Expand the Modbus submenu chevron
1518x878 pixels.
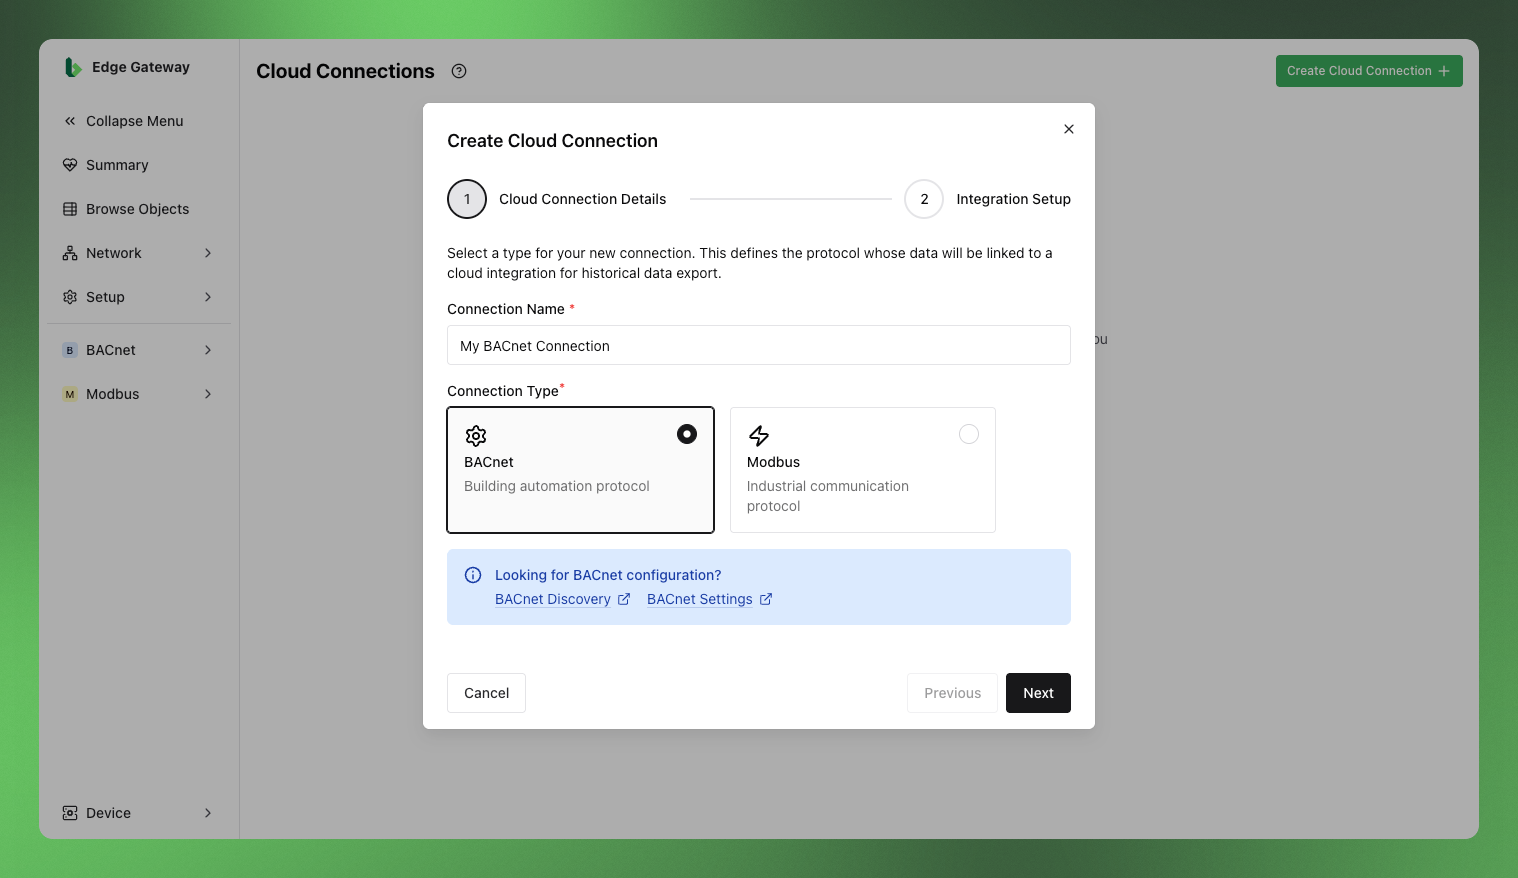(x=208, y=394)
